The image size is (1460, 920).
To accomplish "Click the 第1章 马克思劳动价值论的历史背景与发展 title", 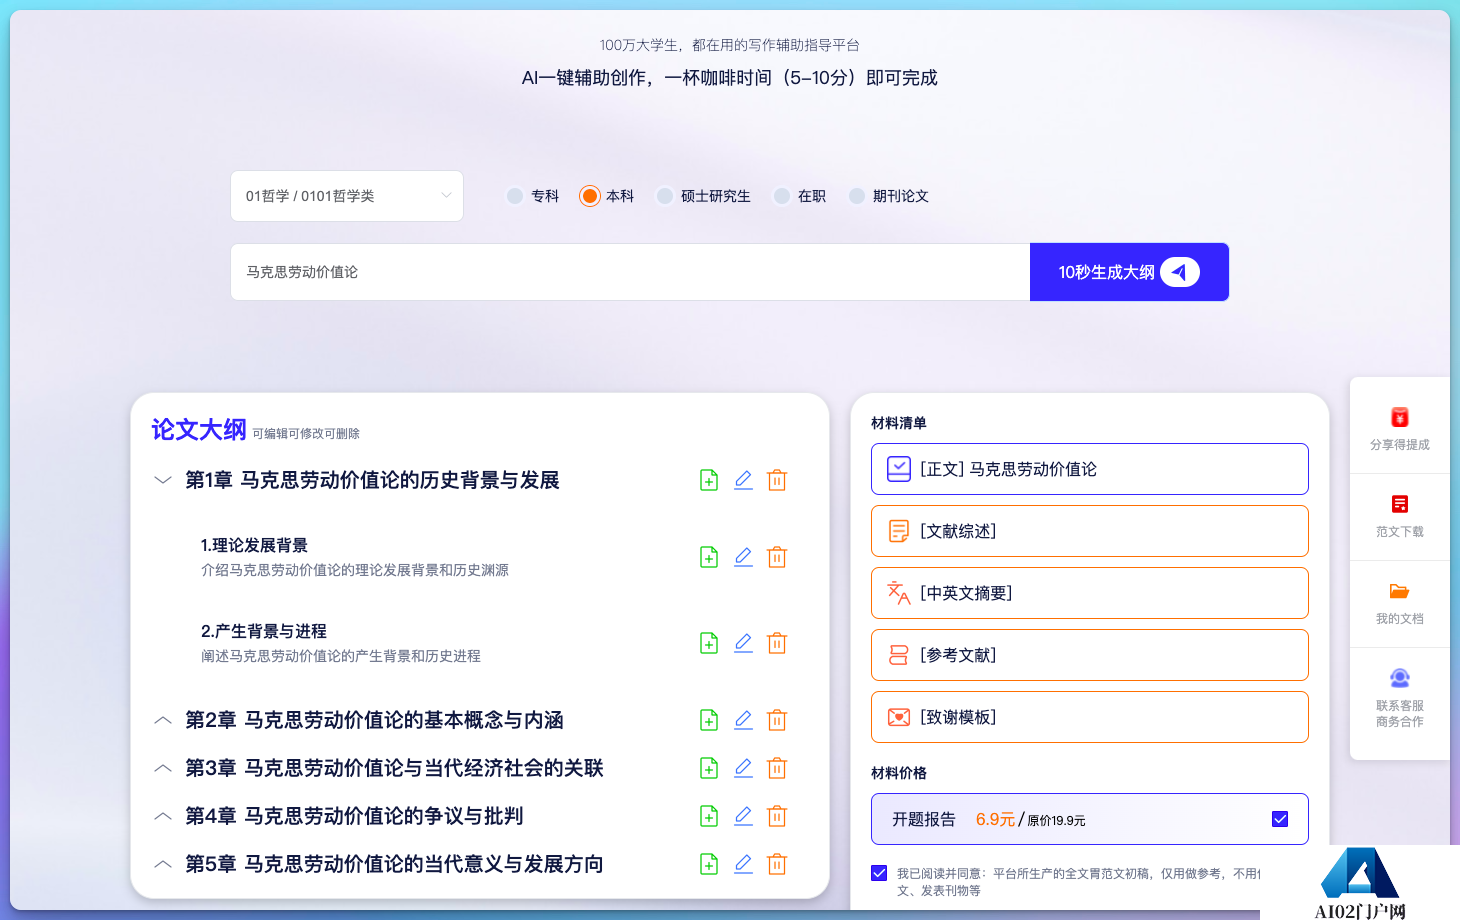I will (x=372, y=480).
